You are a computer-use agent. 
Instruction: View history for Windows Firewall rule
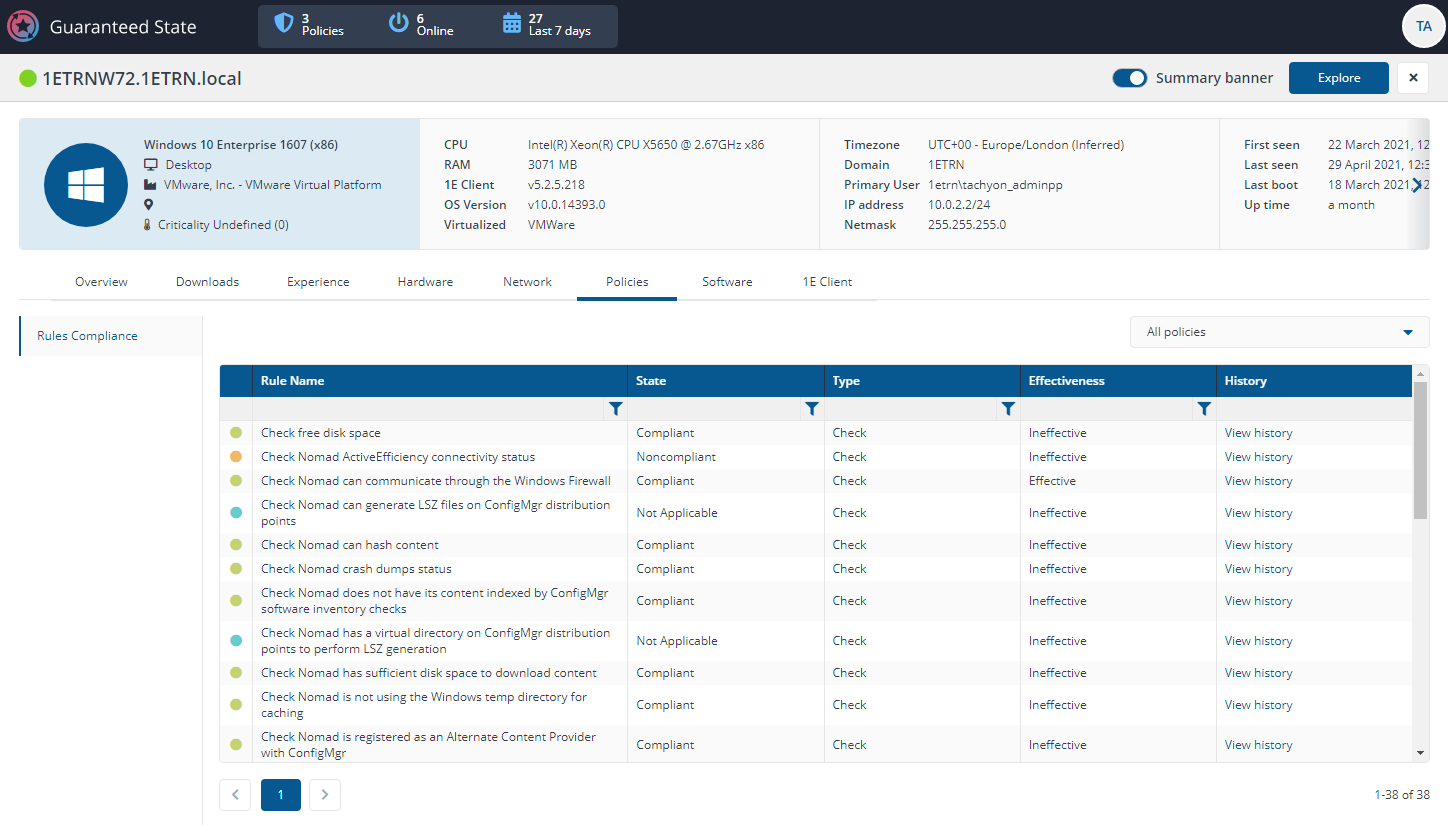pyautogui.click(x=1258, y=481)
